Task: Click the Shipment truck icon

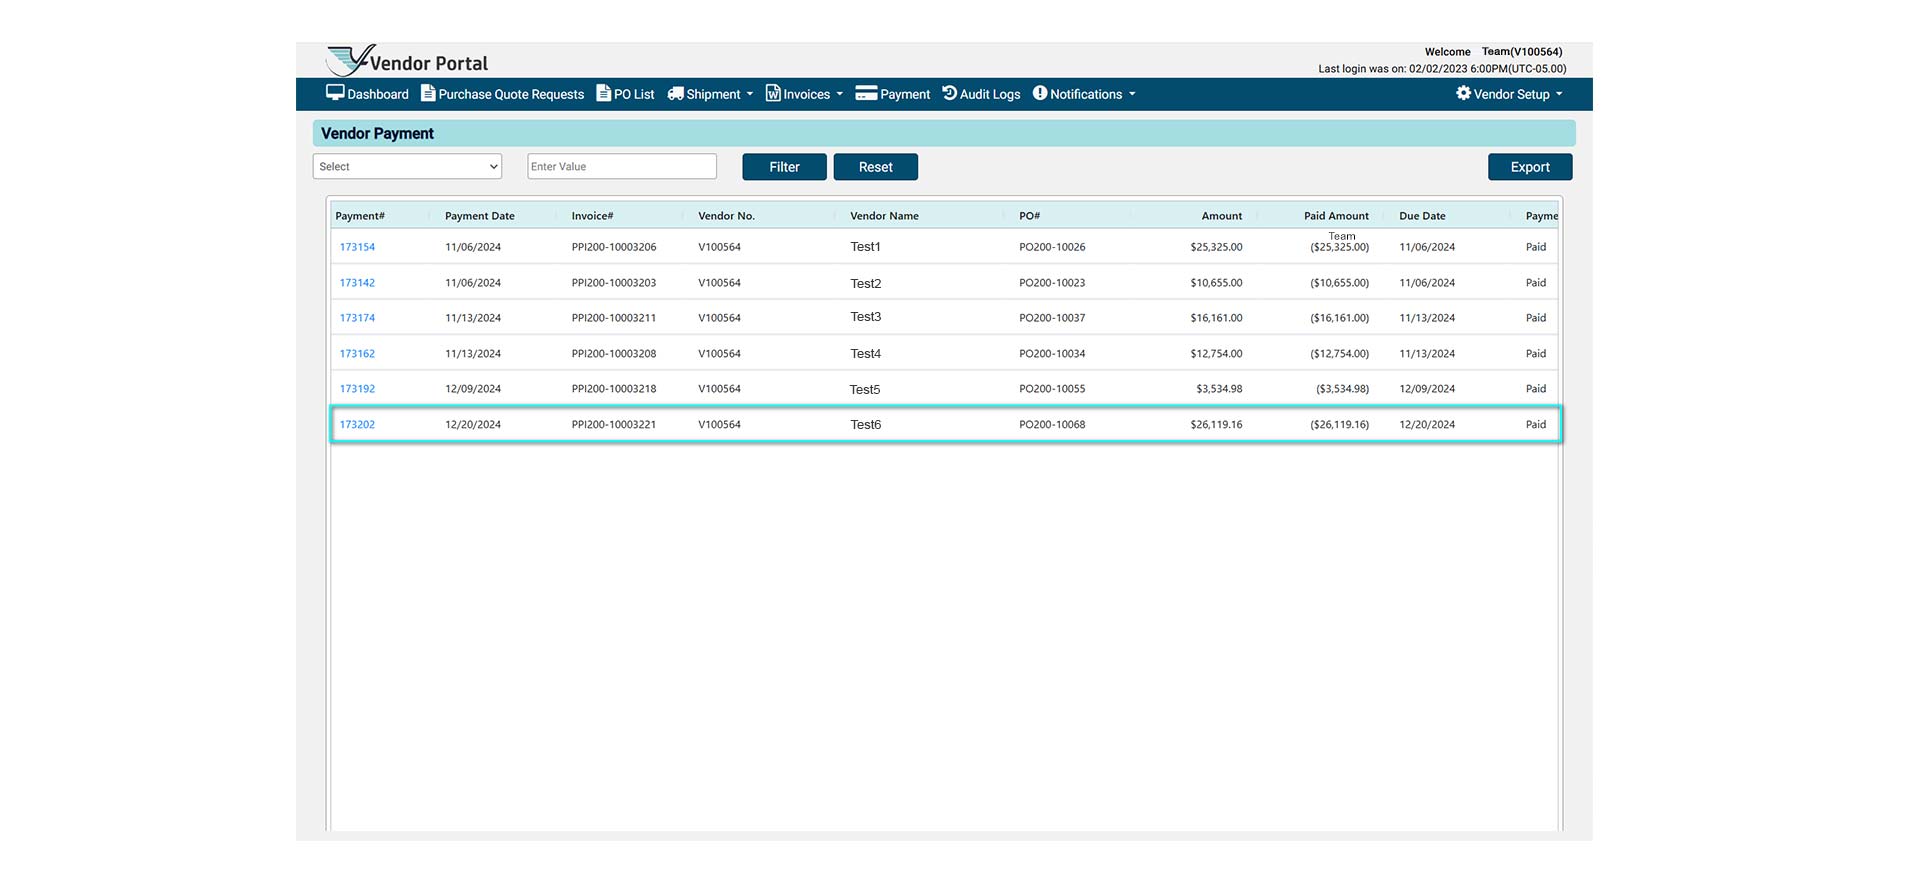Action: [676, 93]
